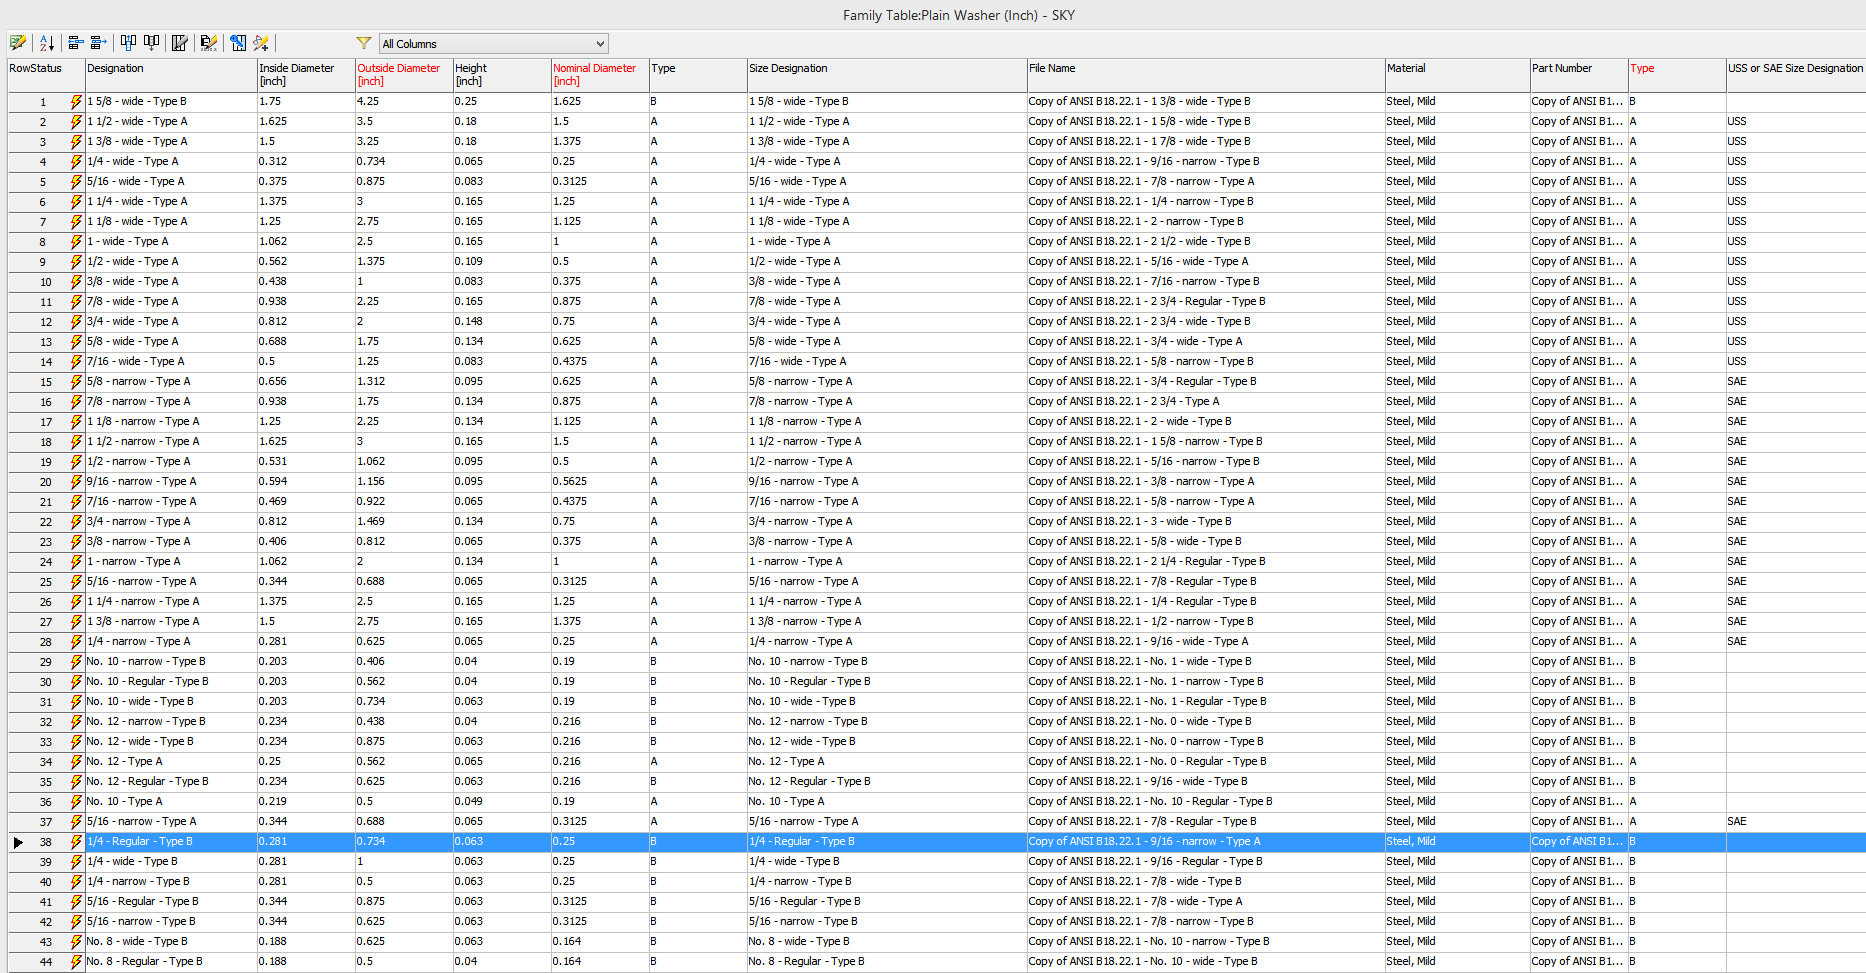The image size is (1866, 973).
Task: Copy the selected instance row
Action: 97,42
